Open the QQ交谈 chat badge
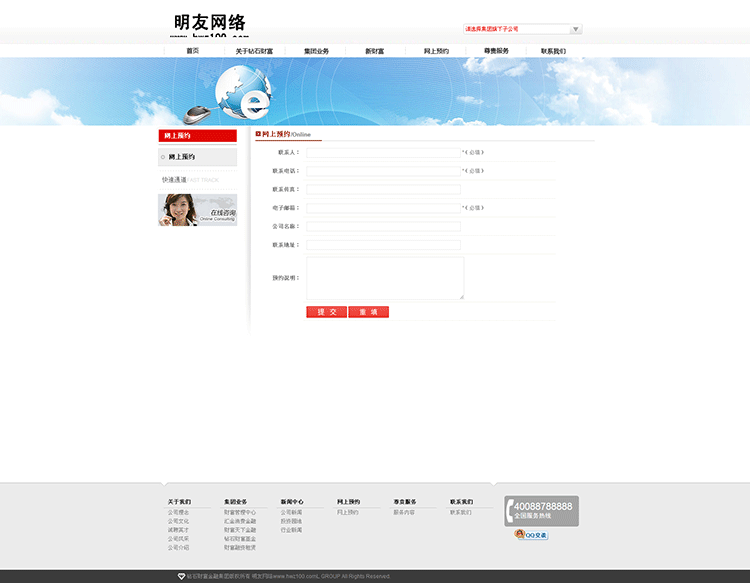The height and width of the screenshot is (583, 750). [x=531, y=535]
